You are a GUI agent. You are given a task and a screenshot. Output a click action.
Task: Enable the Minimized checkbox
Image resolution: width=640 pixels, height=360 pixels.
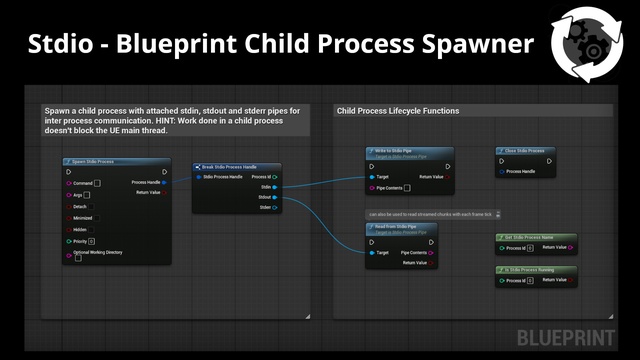pos(97,218)
